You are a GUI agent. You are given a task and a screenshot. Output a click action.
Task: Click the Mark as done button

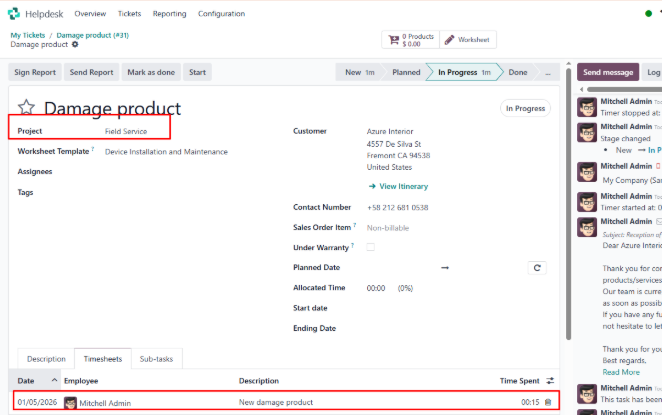pos(150,73)
